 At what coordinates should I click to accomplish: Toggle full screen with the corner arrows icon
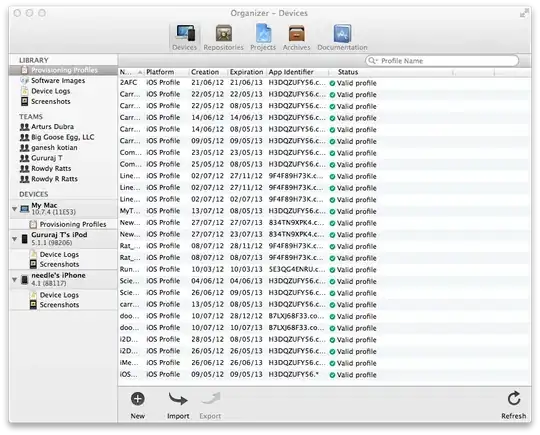tap(524, 13)
